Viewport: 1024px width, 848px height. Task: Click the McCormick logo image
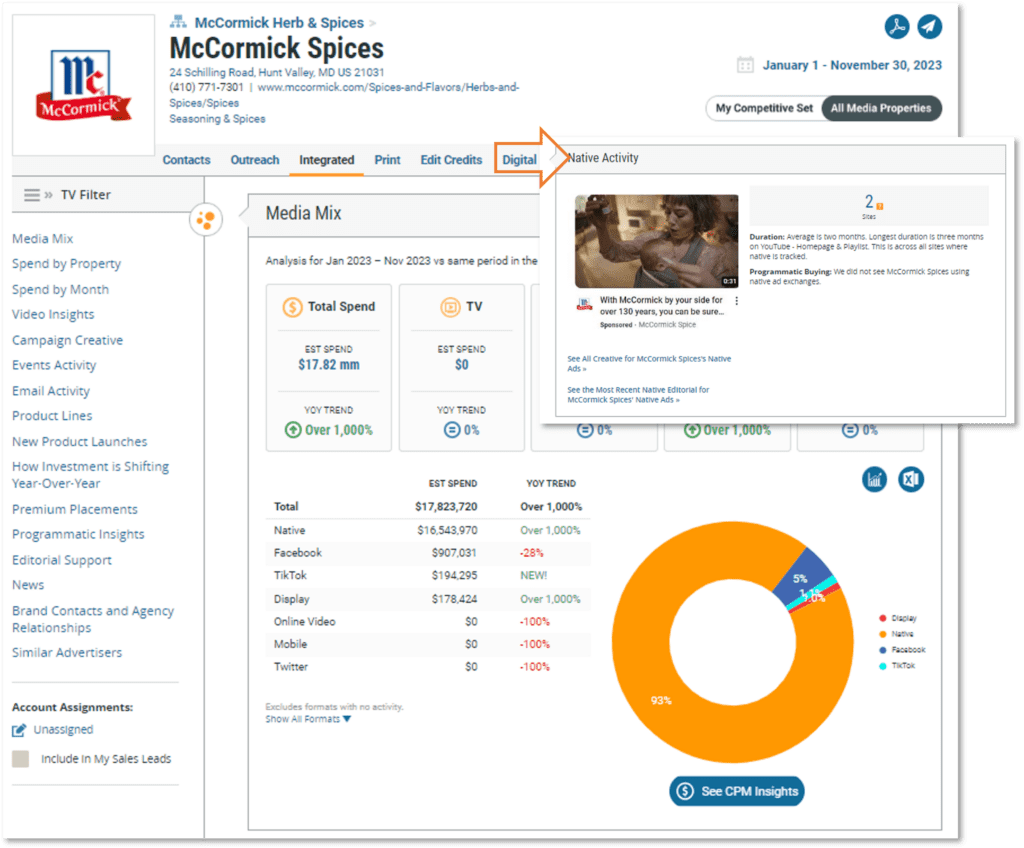[83, 86]
